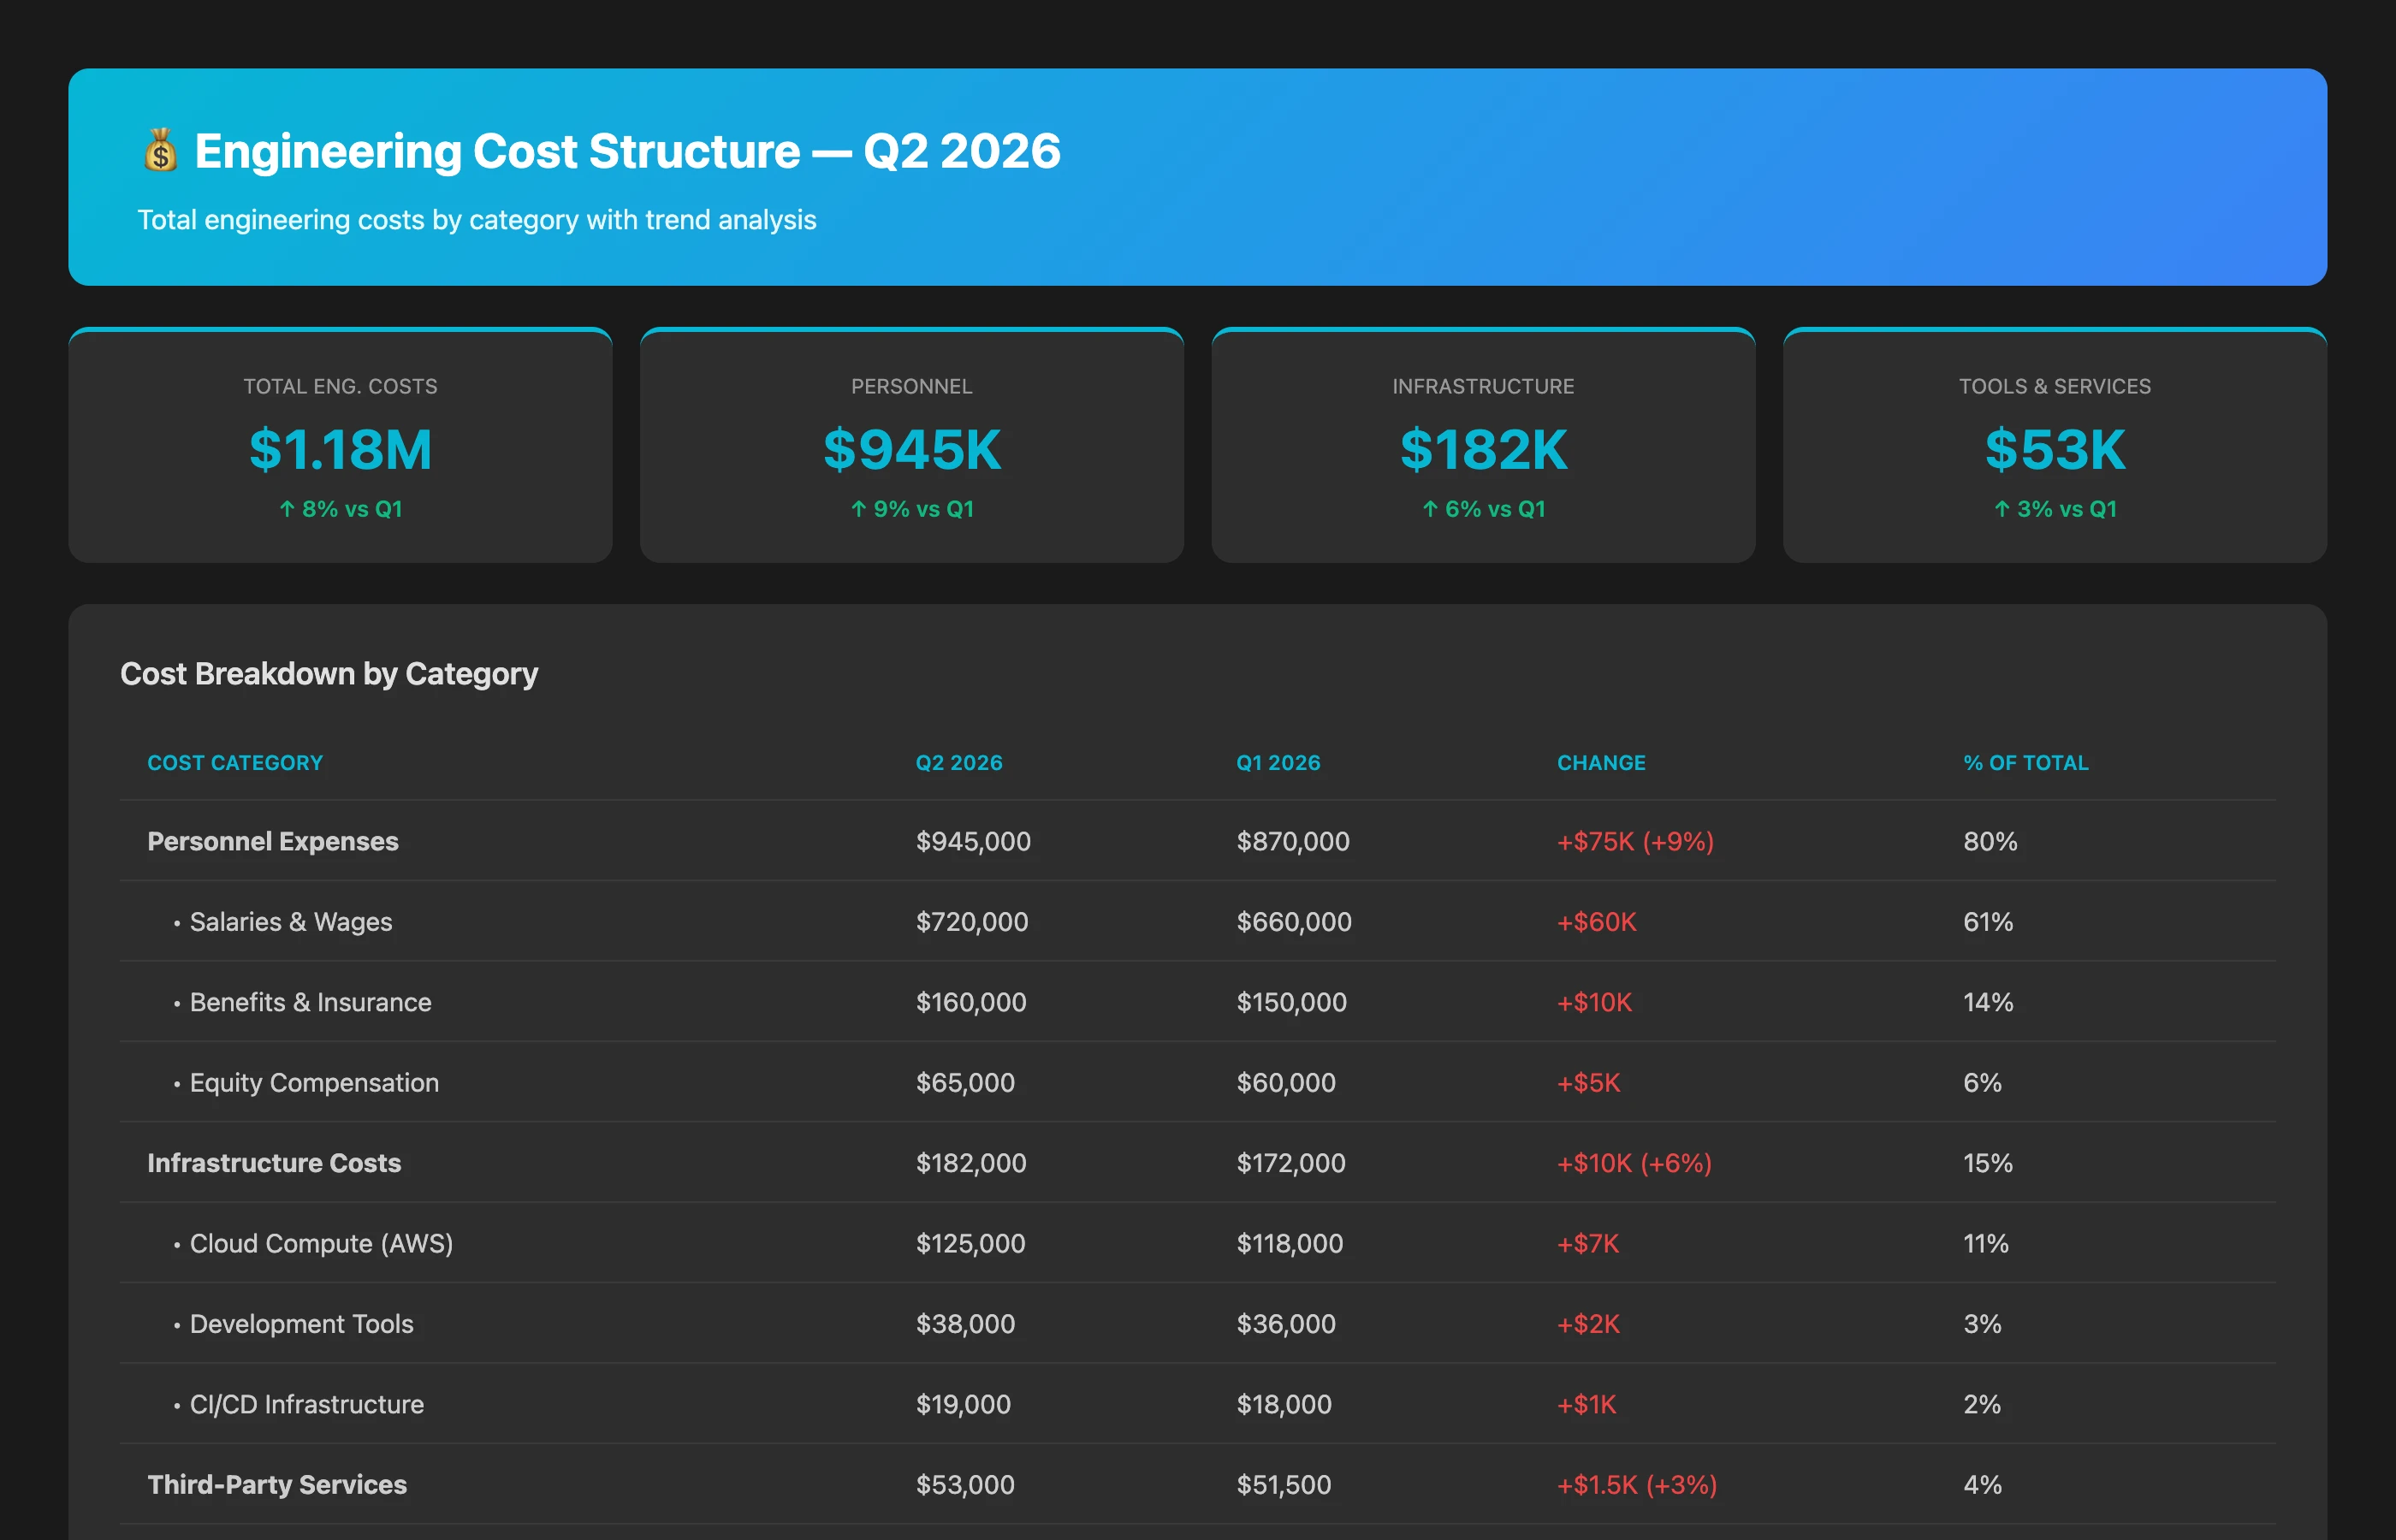Viewport: 2396px width, 1540px height.
Task: Click the 80% of total cell
Action: tap(1990, 841)
